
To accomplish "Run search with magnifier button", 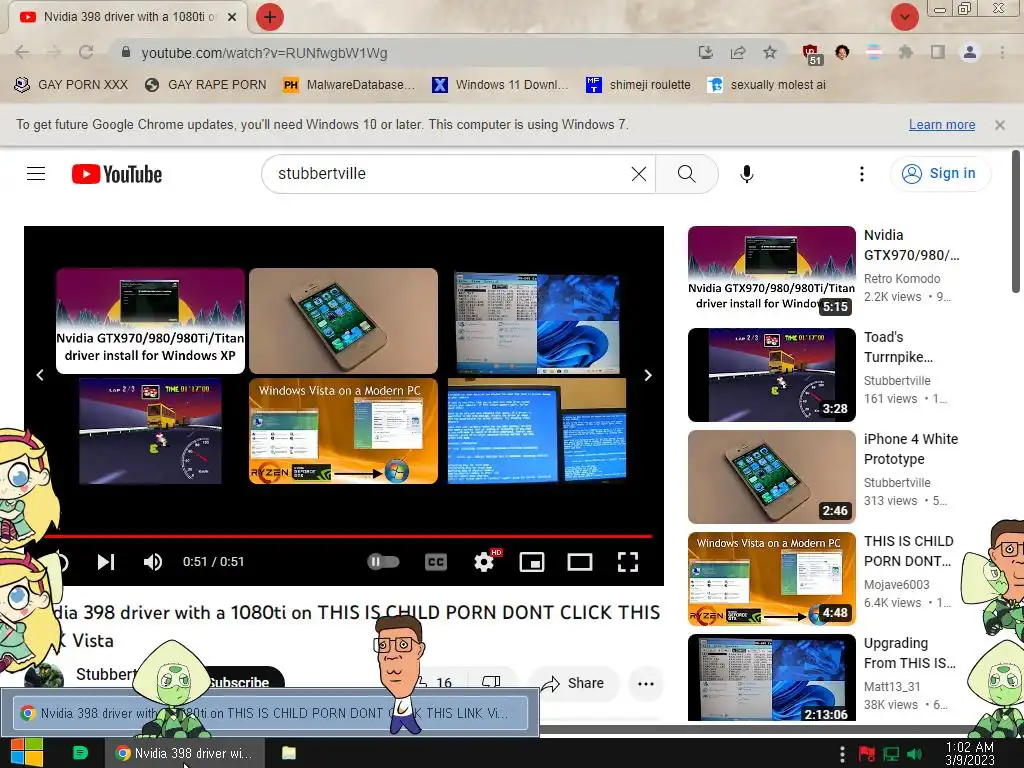I will [x=686, y=174].
